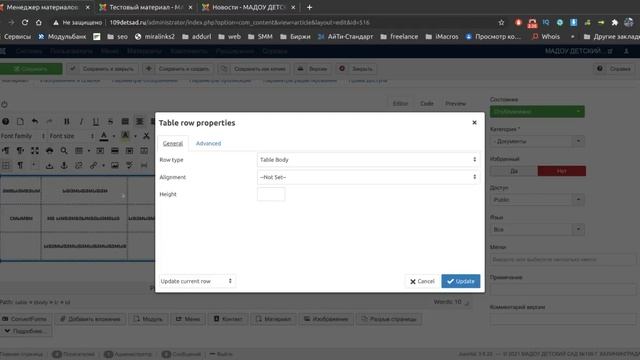This screenshot has height=360, width=640.
Task: Open the freelance bookmarks folder
Action: pos(399,37)
